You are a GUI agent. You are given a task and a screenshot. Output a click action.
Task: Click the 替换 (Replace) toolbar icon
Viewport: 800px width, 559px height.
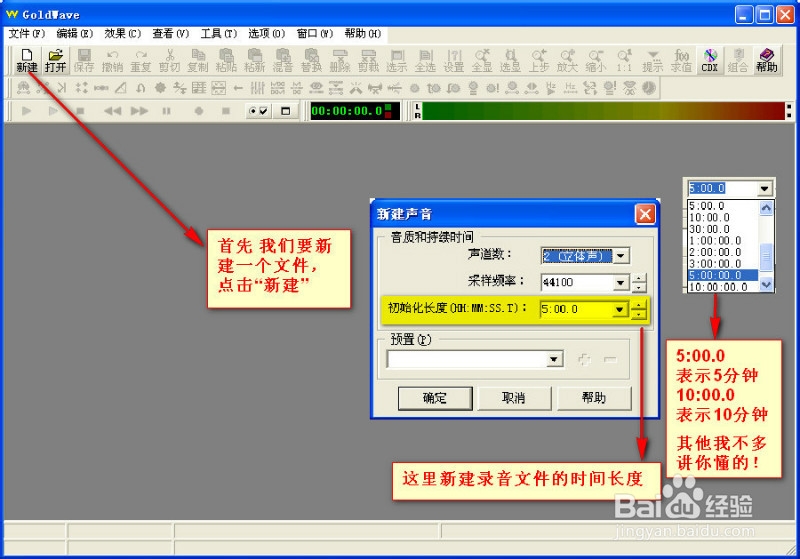point(311,60)
